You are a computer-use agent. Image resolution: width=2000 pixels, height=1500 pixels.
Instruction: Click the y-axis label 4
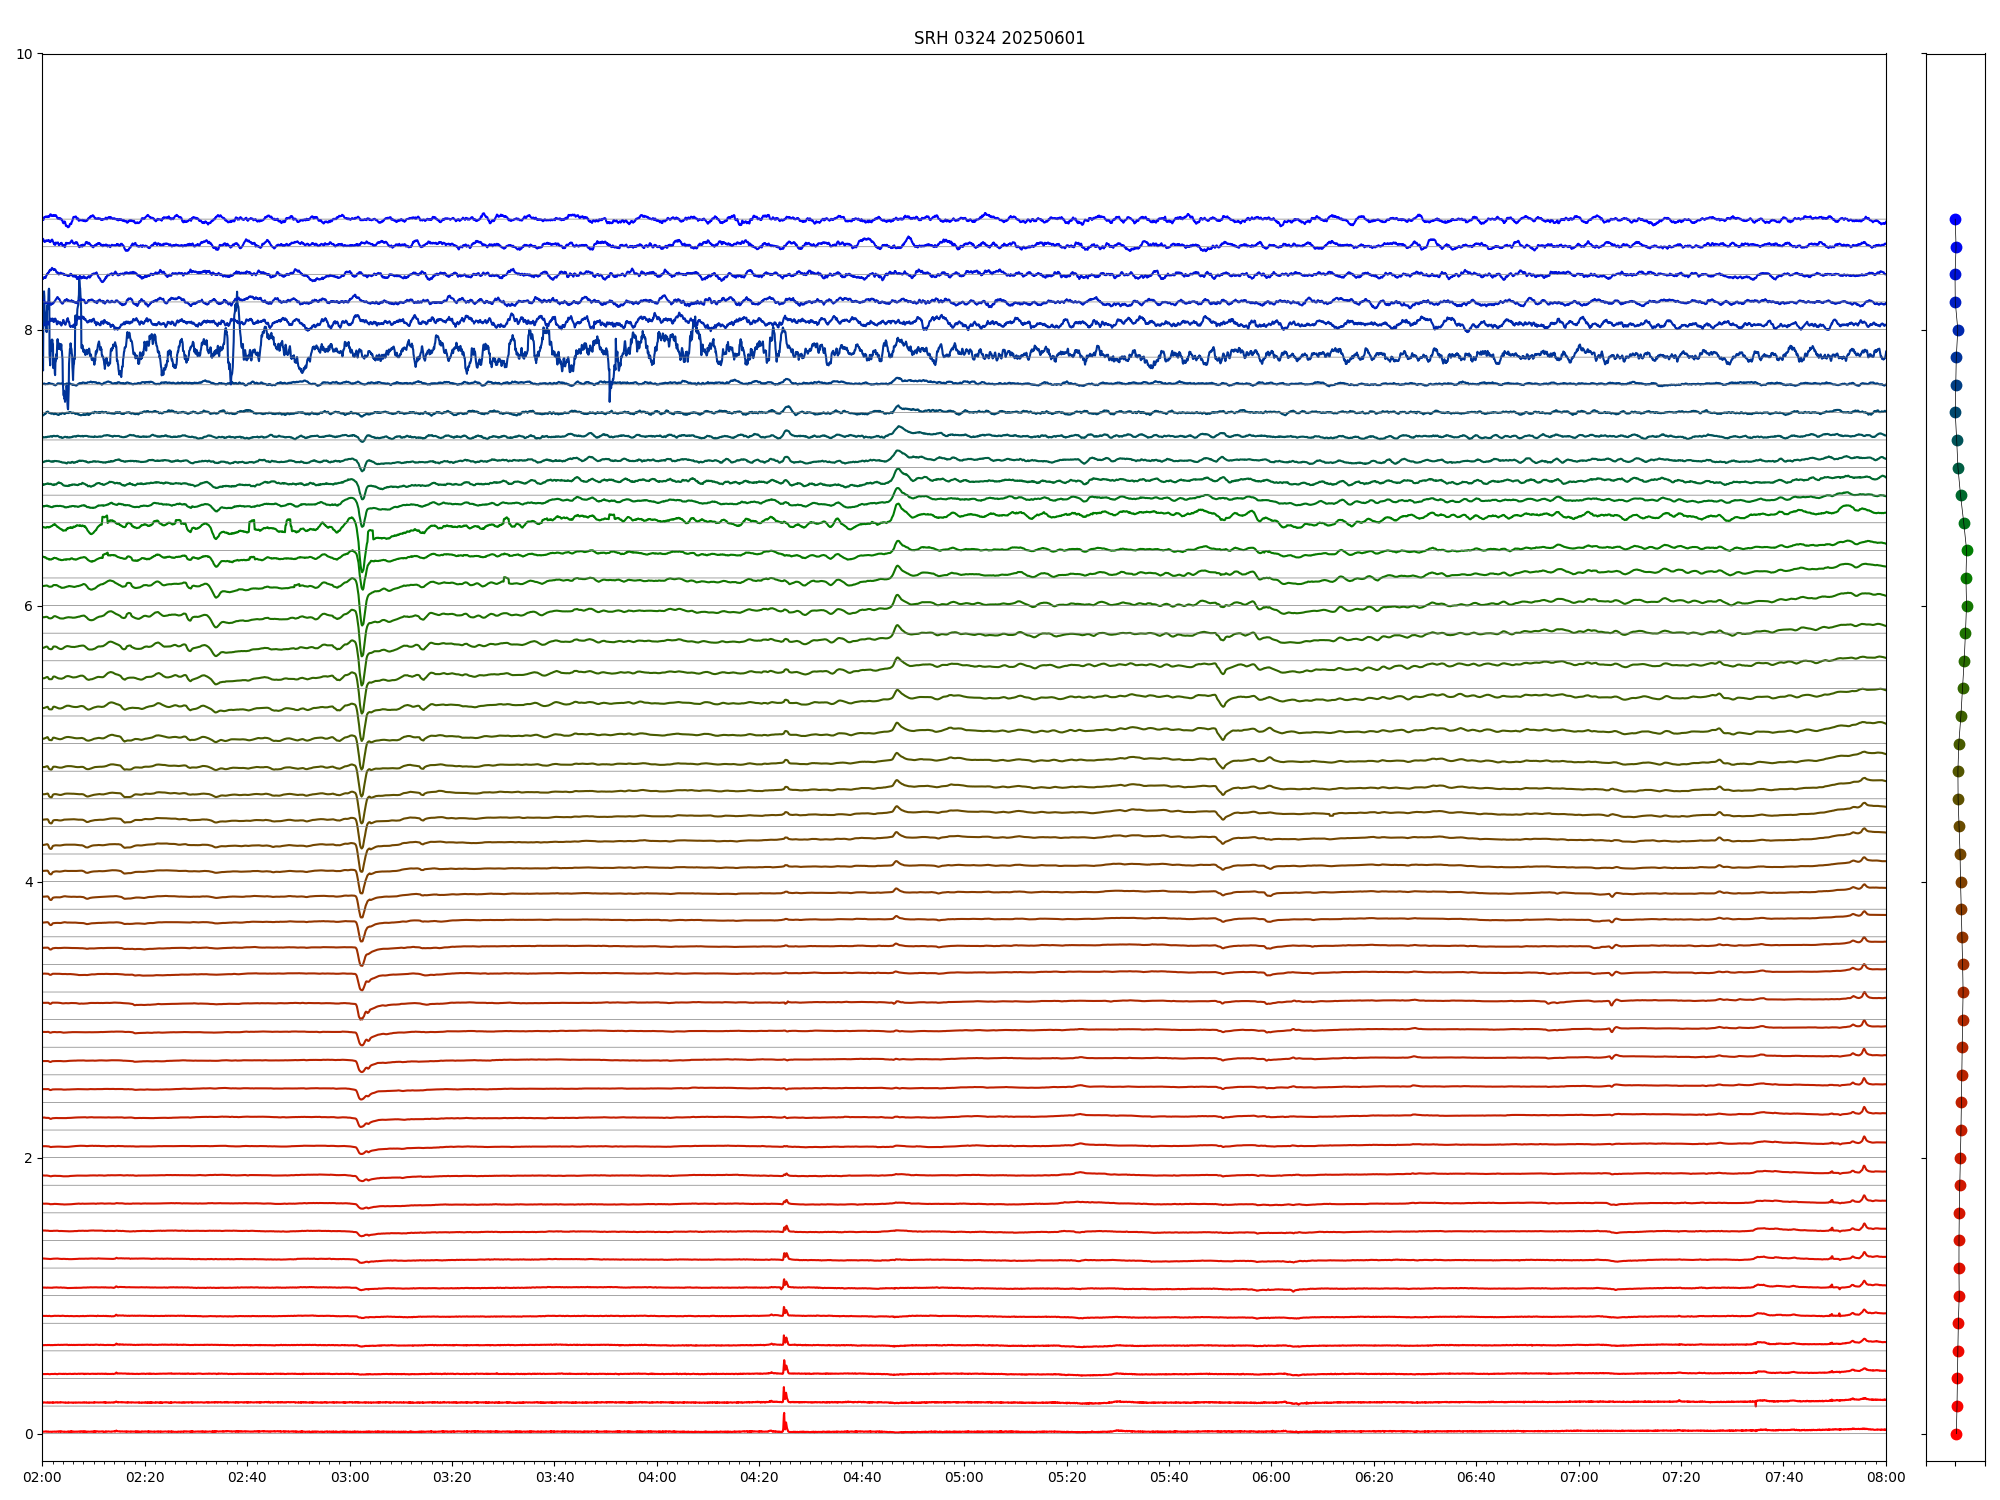[x=28, y=882]
